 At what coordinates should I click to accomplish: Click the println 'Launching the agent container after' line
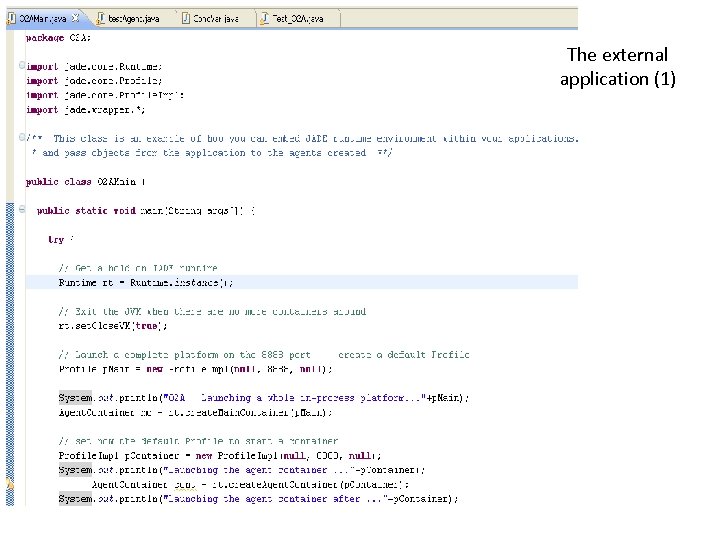coord(259,499)
